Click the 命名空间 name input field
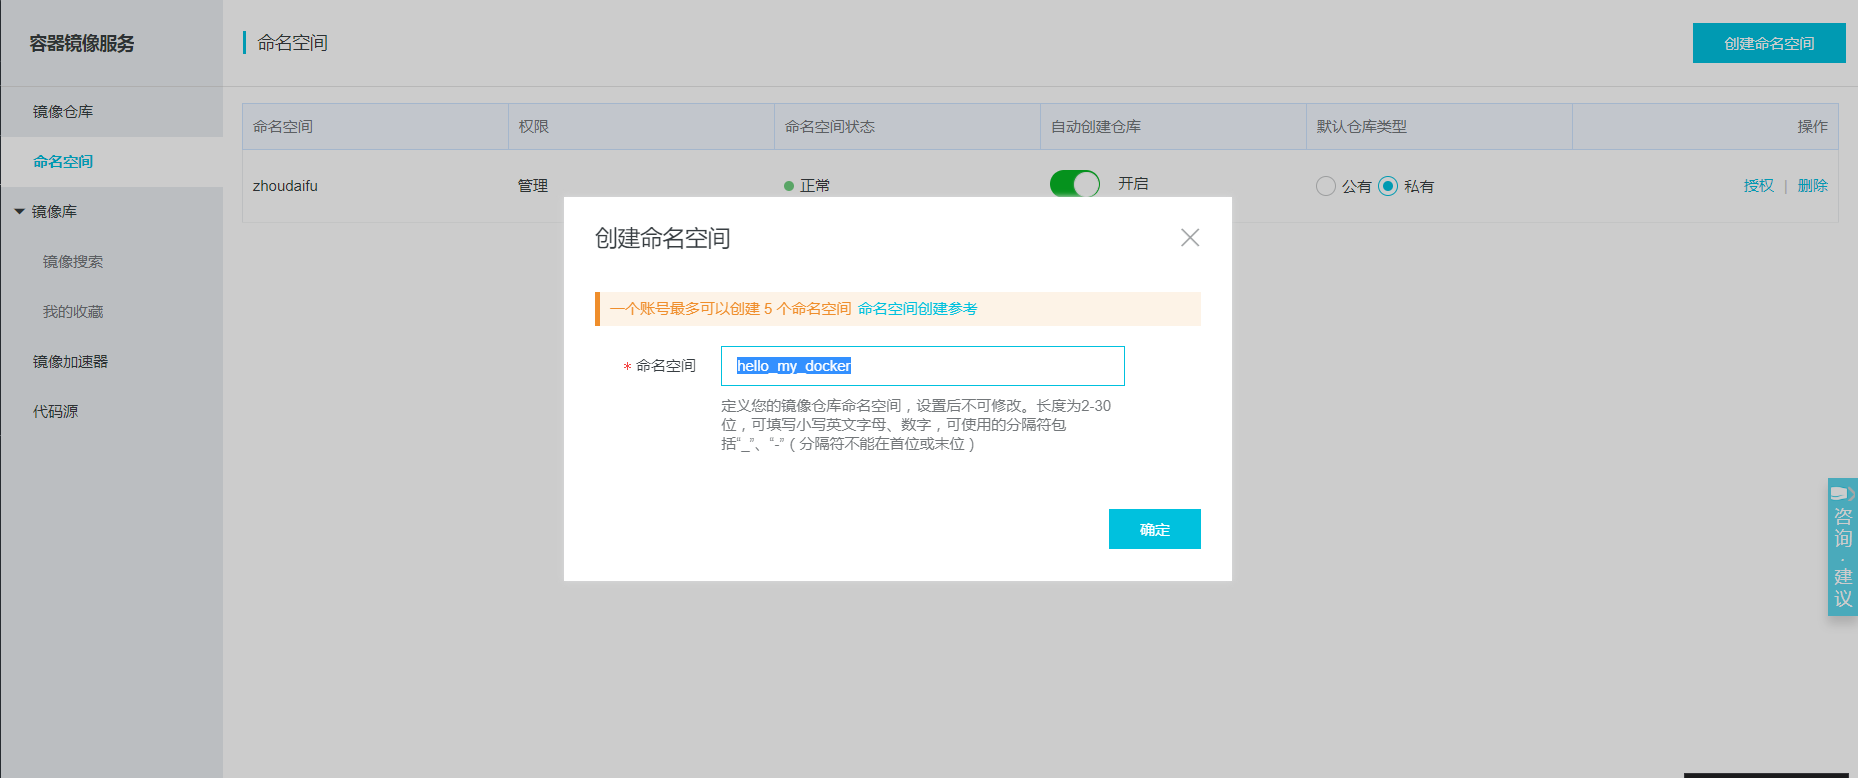This screenshot has width=1858, height=778. coord(923,366)
